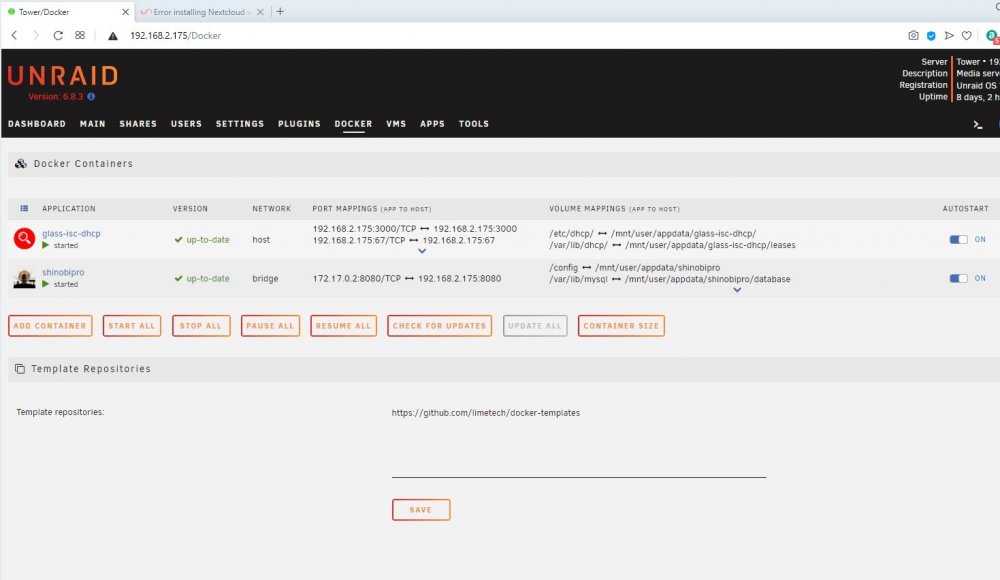Open the Settings menu
Screen dimensions: 1000x580
pyautogui.click(x=240, y=124)
